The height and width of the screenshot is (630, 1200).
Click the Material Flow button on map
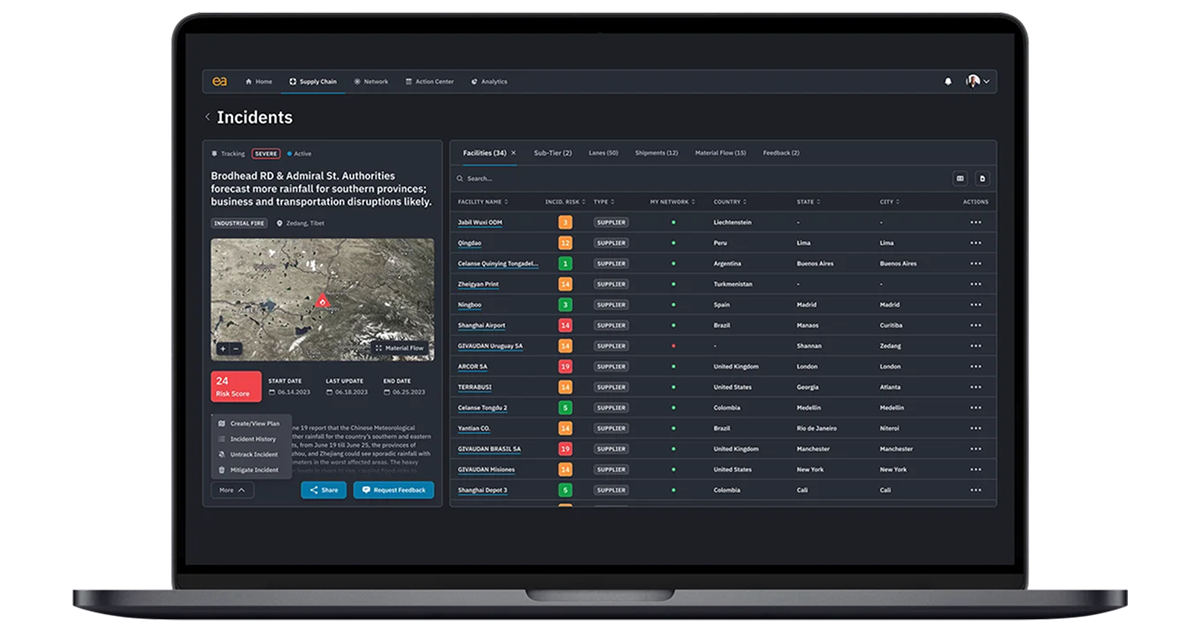point(400,348)
